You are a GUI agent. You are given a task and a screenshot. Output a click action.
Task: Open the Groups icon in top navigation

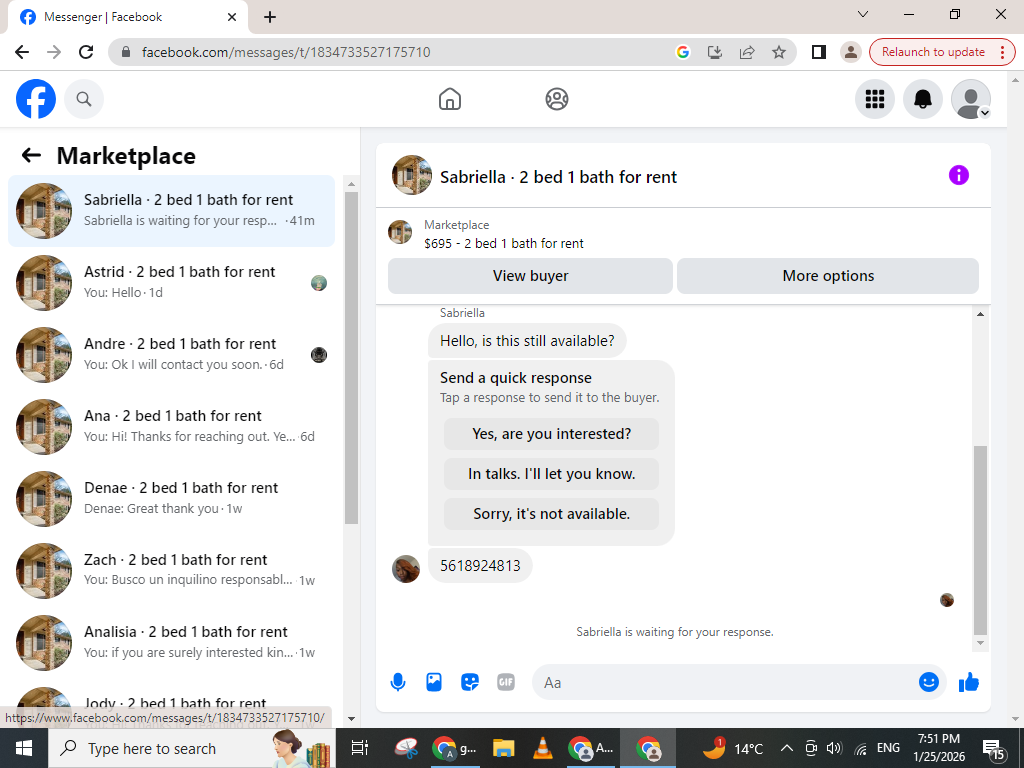pos(556,99)
